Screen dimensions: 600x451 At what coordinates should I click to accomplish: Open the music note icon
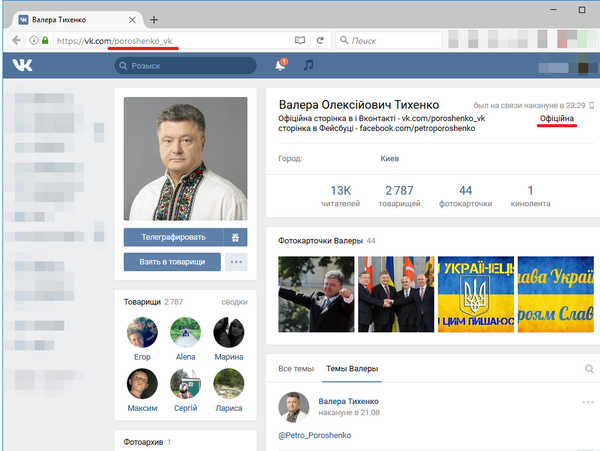point(309,65)
